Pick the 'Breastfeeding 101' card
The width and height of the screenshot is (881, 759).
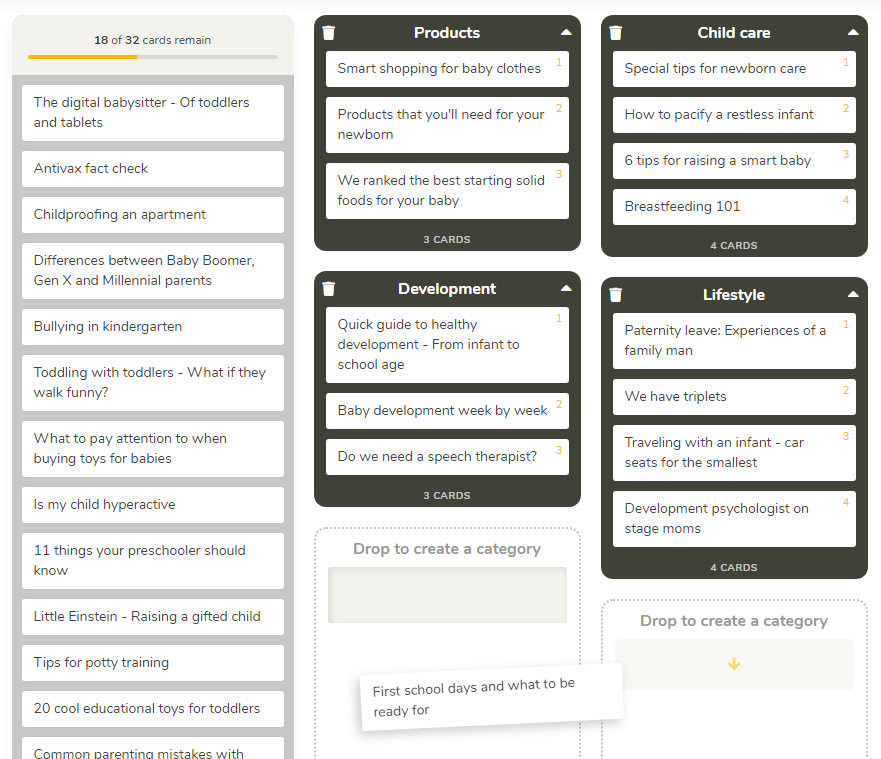734,207
